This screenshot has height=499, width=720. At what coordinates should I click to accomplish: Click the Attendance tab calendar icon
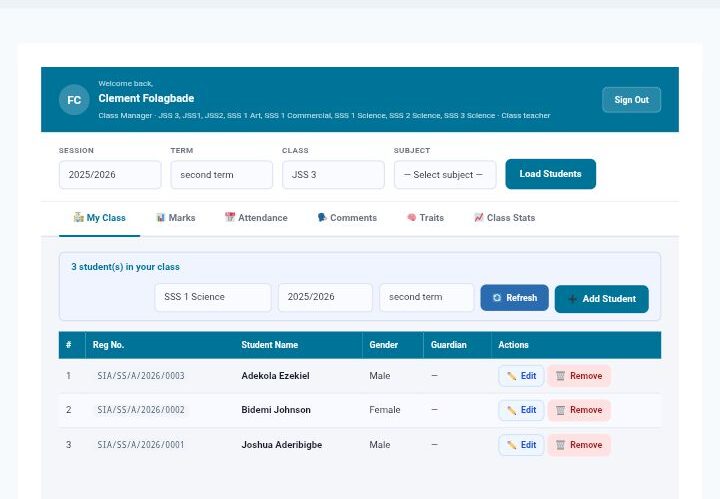coord(230,217)
